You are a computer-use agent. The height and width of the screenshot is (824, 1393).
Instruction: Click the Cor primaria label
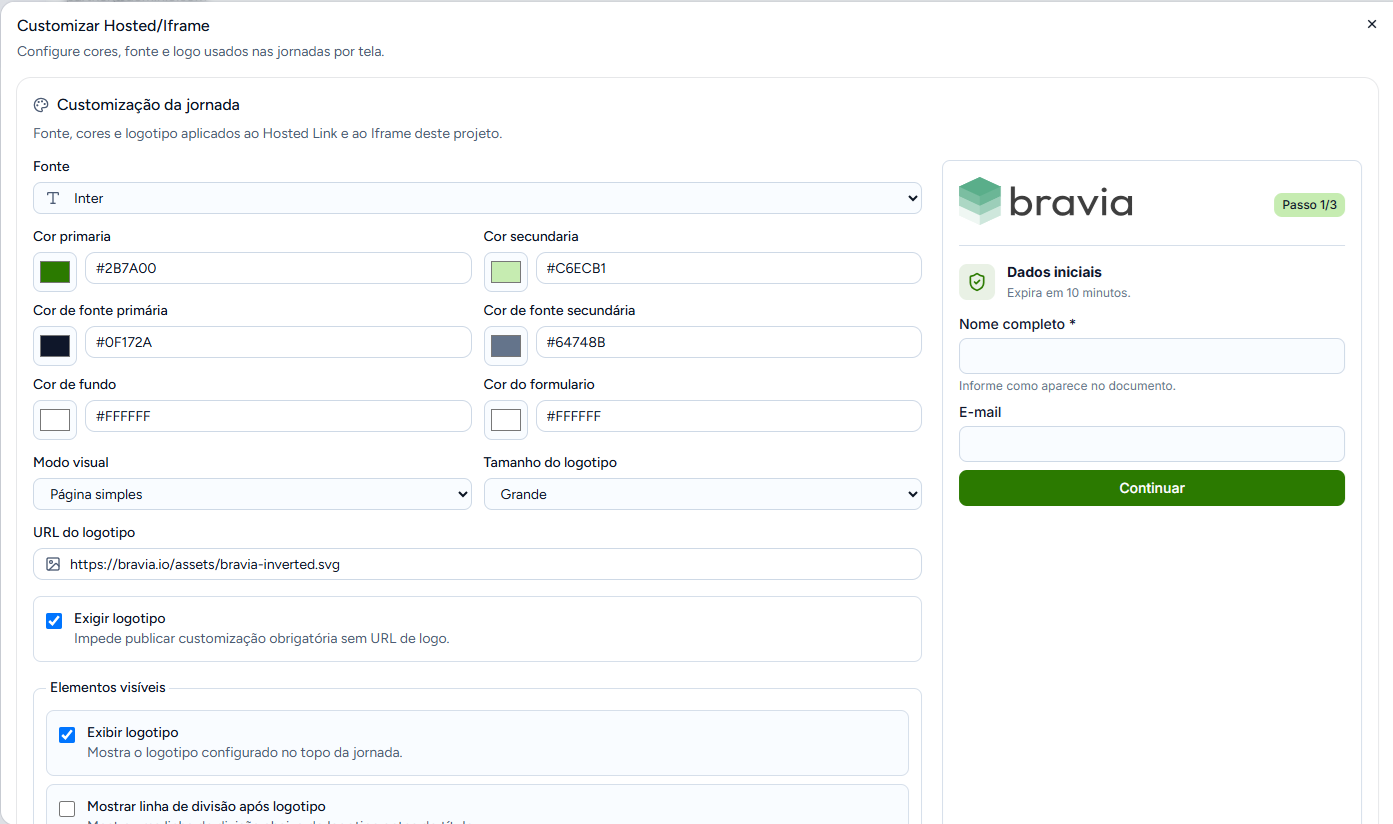click(72, 237)
